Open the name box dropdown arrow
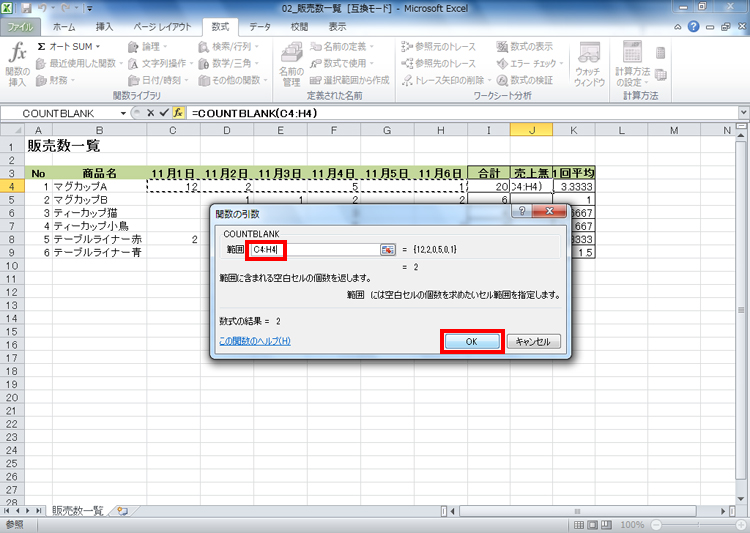Viewport: 750px width, 533px height. tap(123, 113)
